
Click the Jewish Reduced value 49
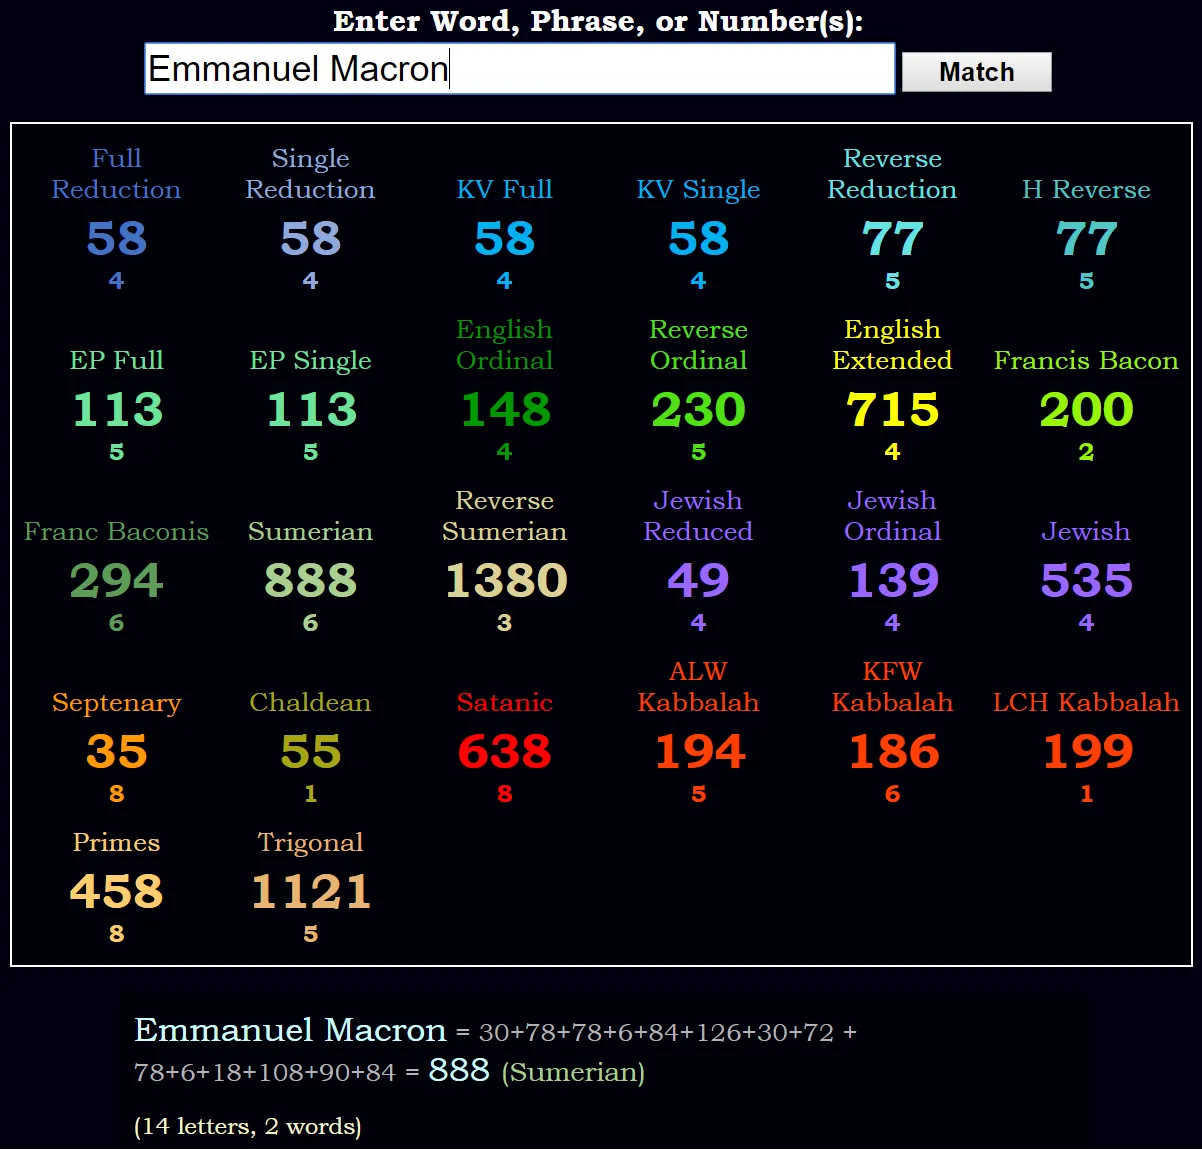point(698,581)
